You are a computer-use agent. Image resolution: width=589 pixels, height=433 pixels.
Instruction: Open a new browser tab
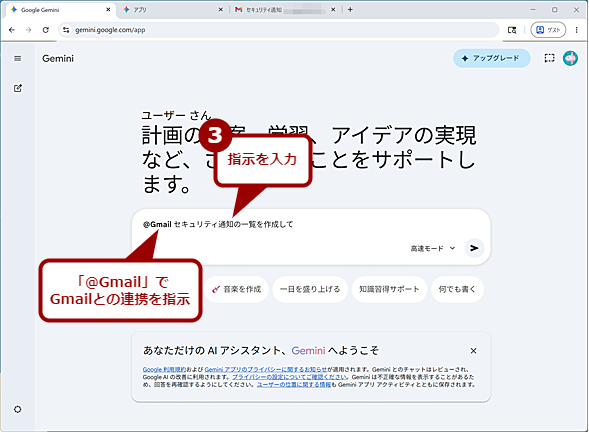point(350,10)
